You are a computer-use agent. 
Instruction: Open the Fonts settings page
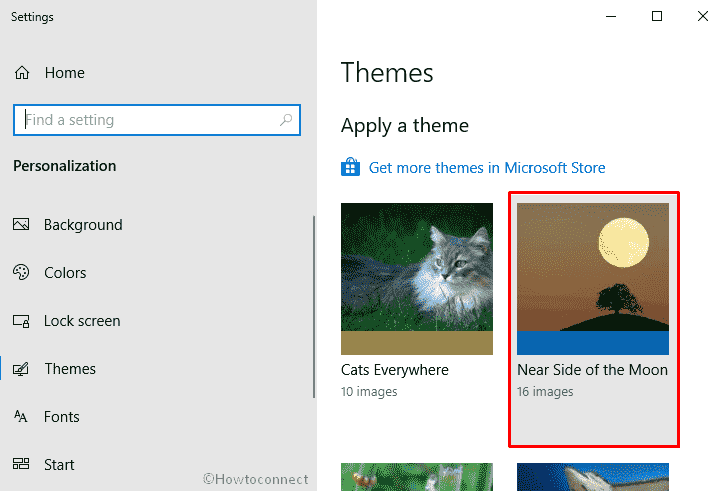click(x=61, y=417)
